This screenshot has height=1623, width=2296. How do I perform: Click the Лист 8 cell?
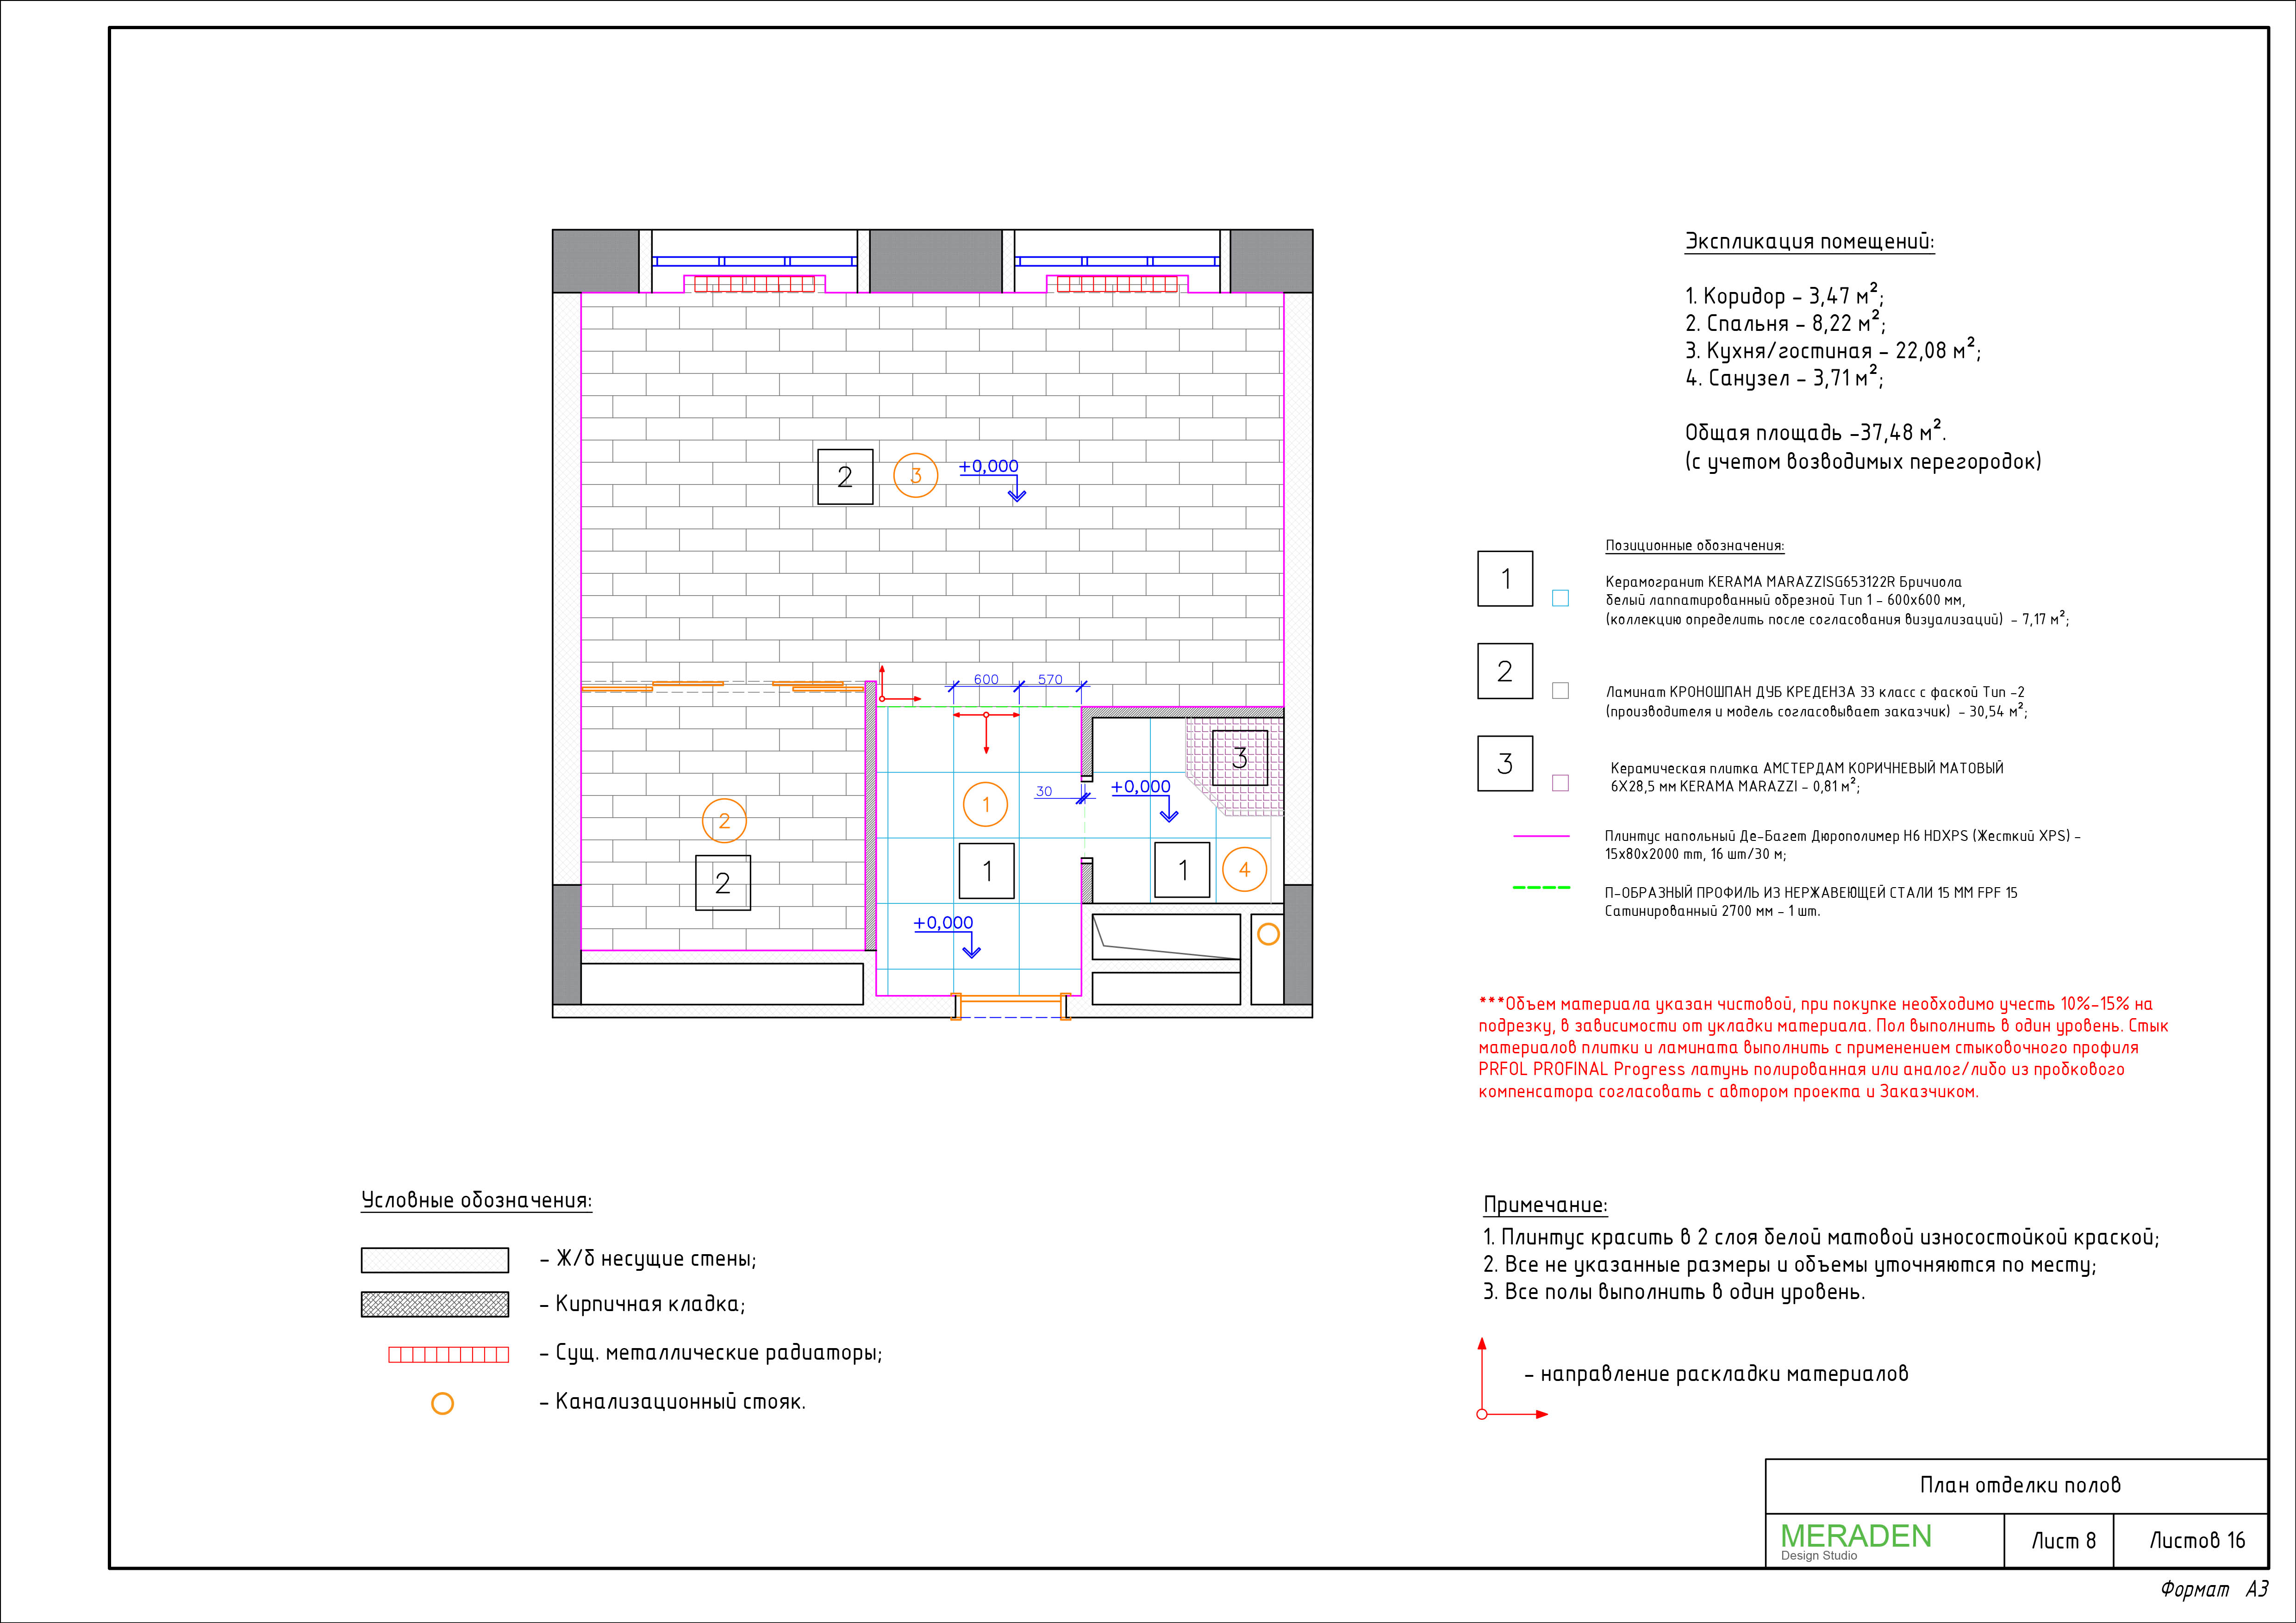pos(2060,1541)
